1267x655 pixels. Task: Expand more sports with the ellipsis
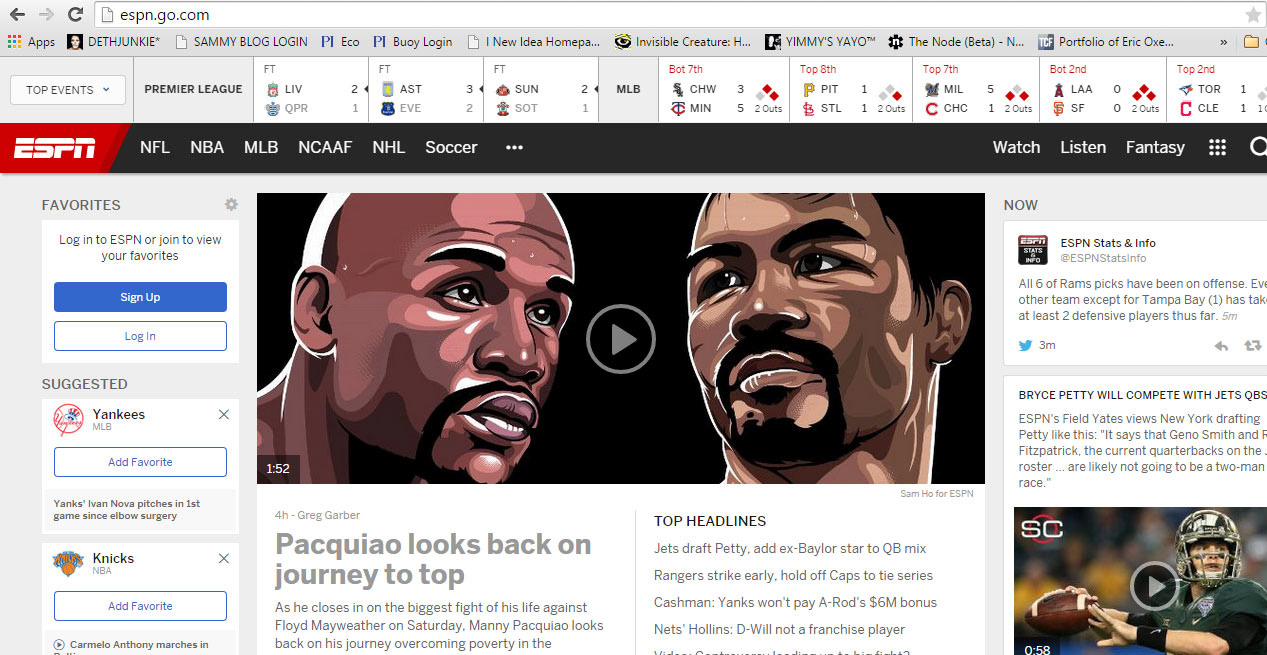pos(514,147)
